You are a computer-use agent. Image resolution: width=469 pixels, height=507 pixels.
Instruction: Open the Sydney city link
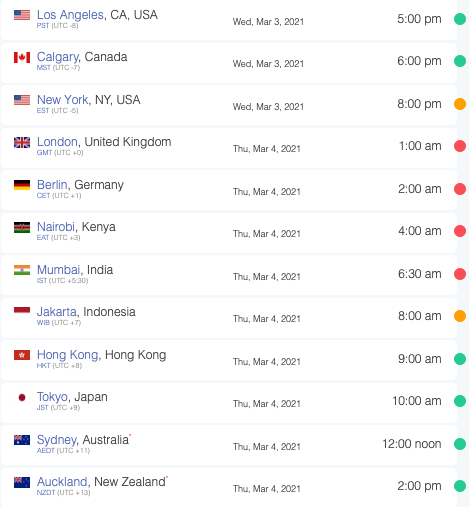pyautogui.click(x=57, y=440)
